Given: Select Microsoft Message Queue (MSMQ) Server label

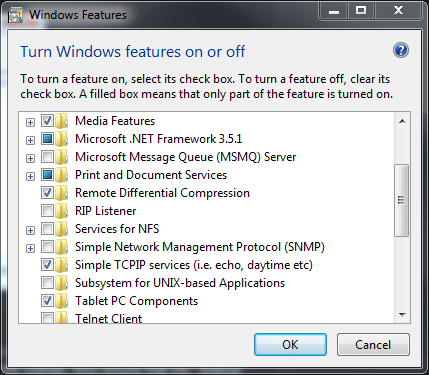Looking at the screenshot, I should tap(186, 157).
